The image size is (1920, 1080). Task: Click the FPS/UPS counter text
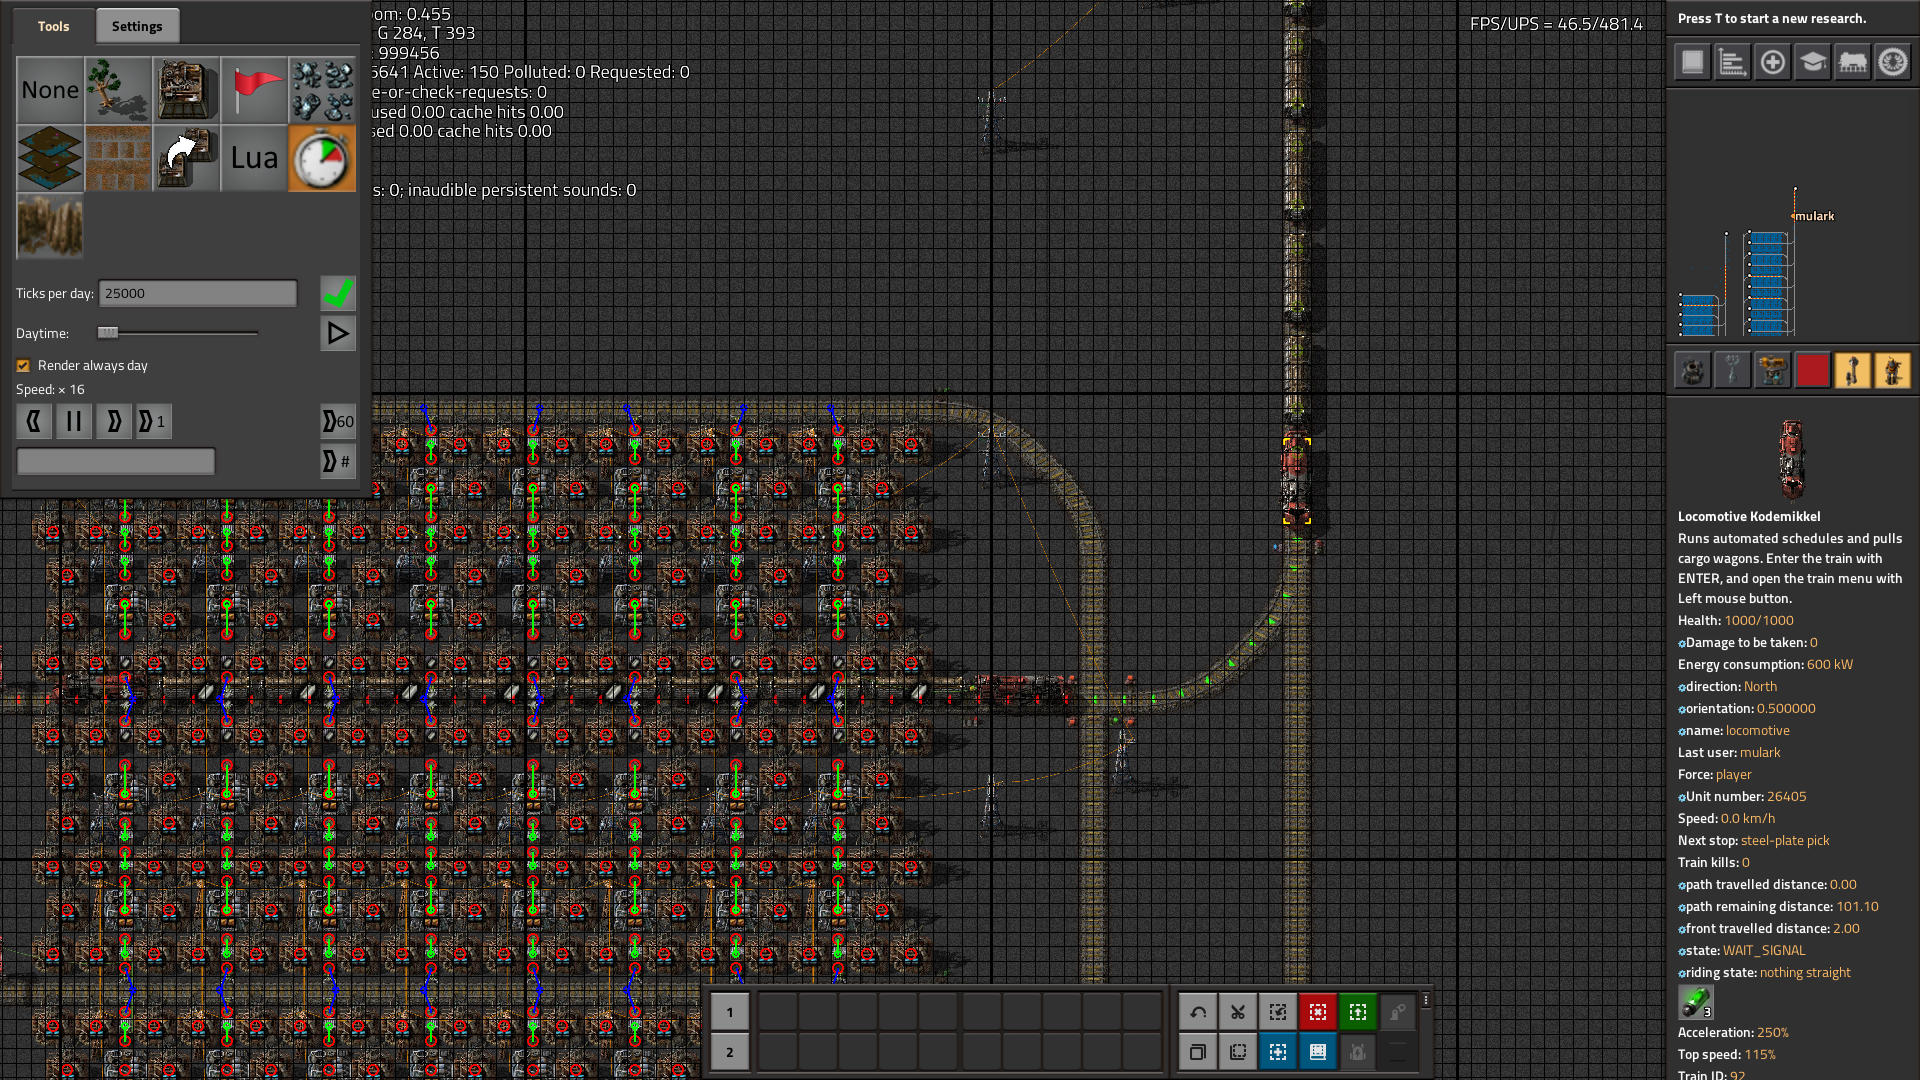click(1556, 24)
